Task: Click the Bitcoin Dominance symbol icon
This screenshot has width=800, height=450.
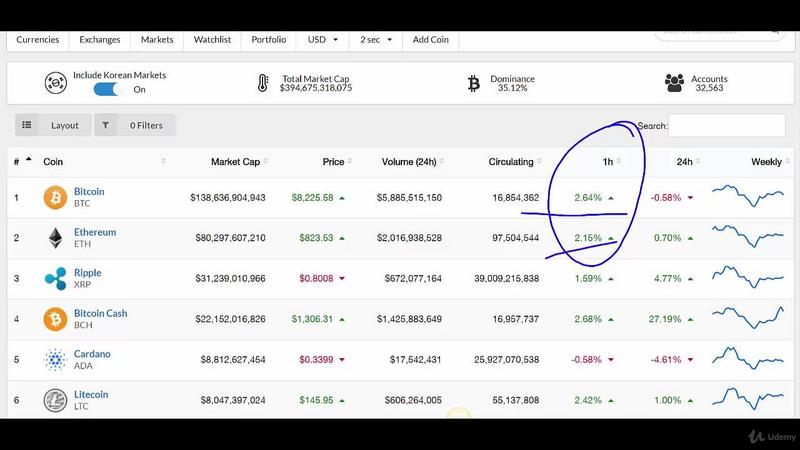Action: pos(474,83)
